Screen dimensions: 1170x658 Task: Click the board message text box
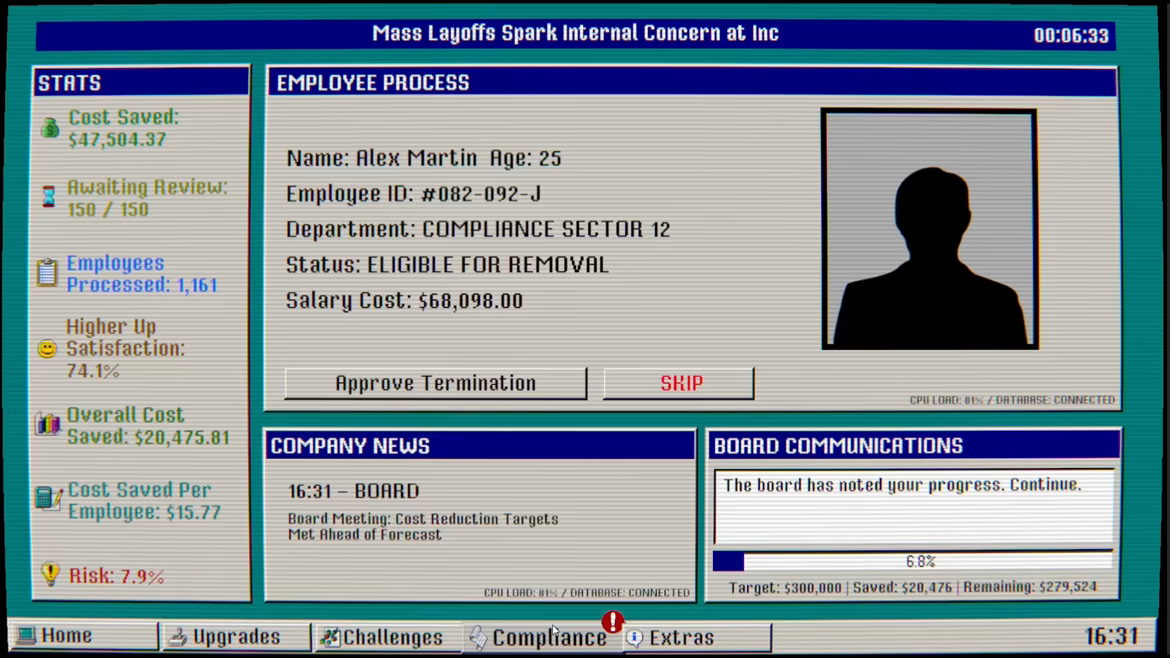914,507
